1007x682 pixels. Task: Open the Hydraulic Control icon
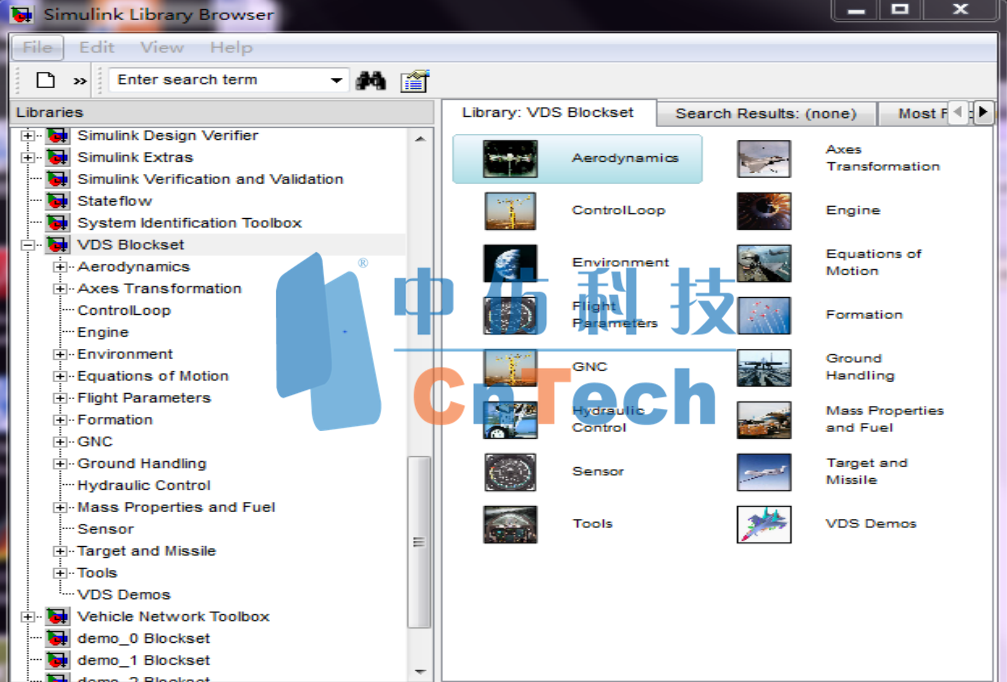point(510,420)
